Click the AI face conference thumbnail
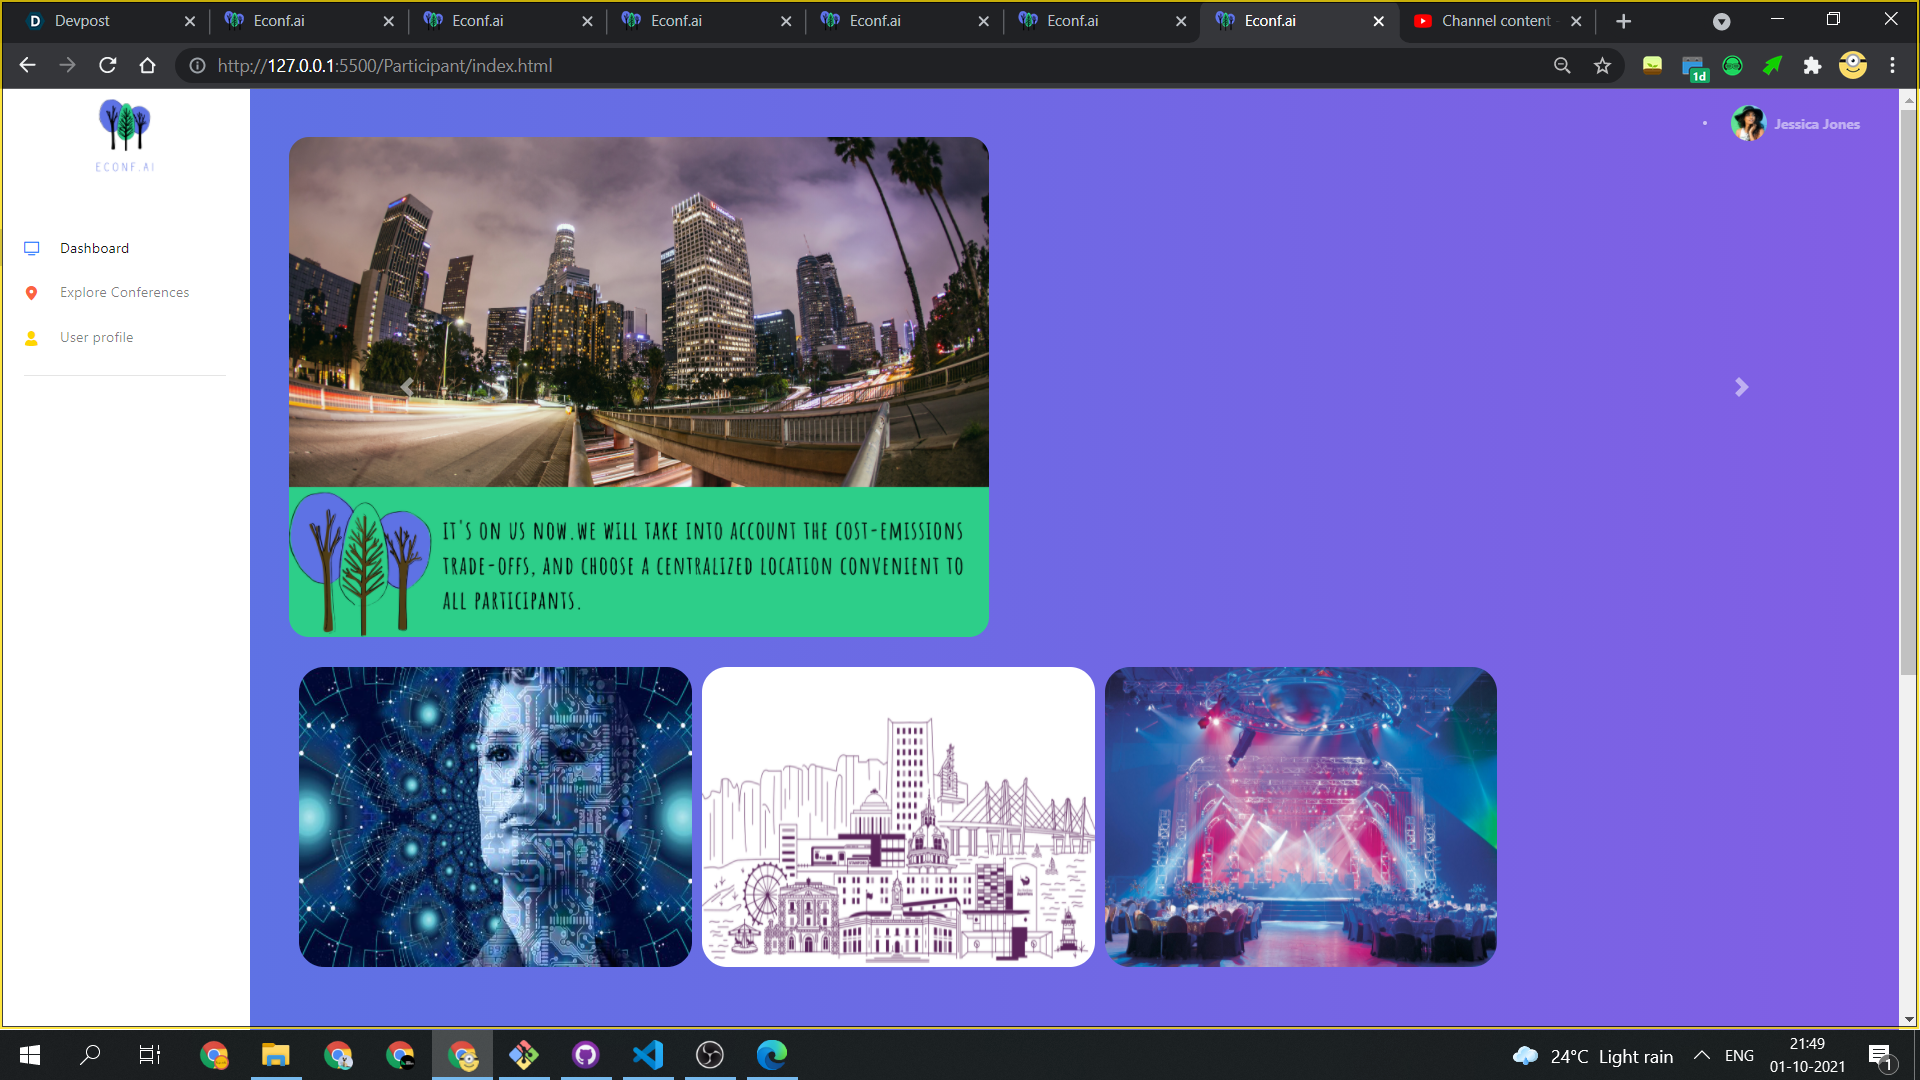The height and width of the screenshot is (1080, 1920). (x=495, y=816)
